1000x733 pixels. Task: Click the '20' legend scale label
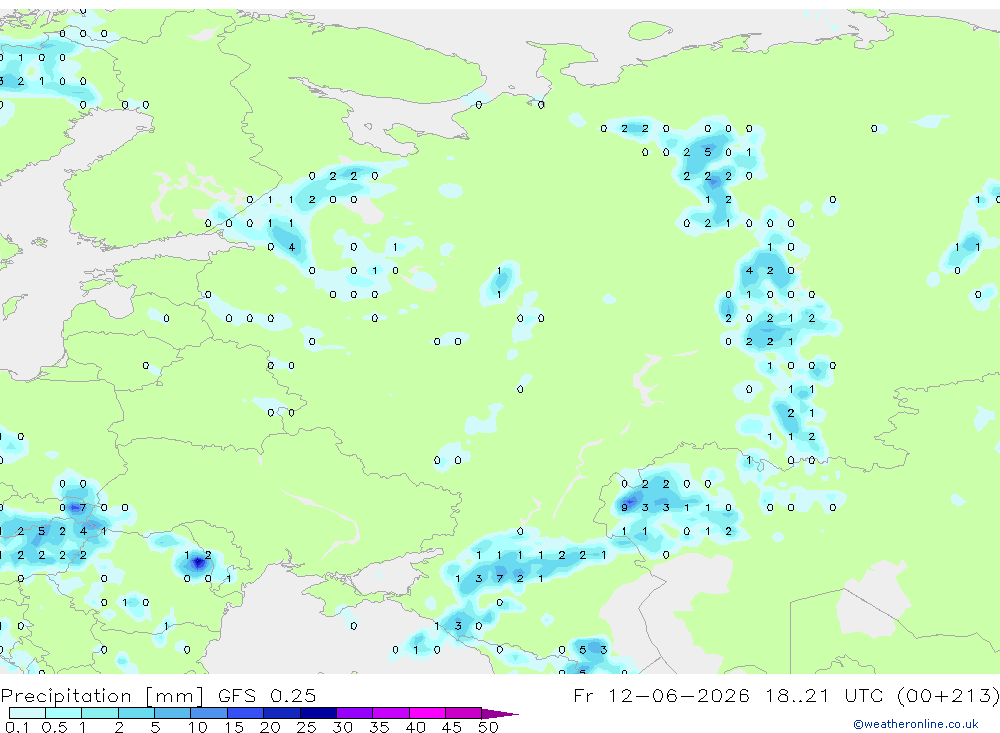pyautogui.click(x=270, y=727)
